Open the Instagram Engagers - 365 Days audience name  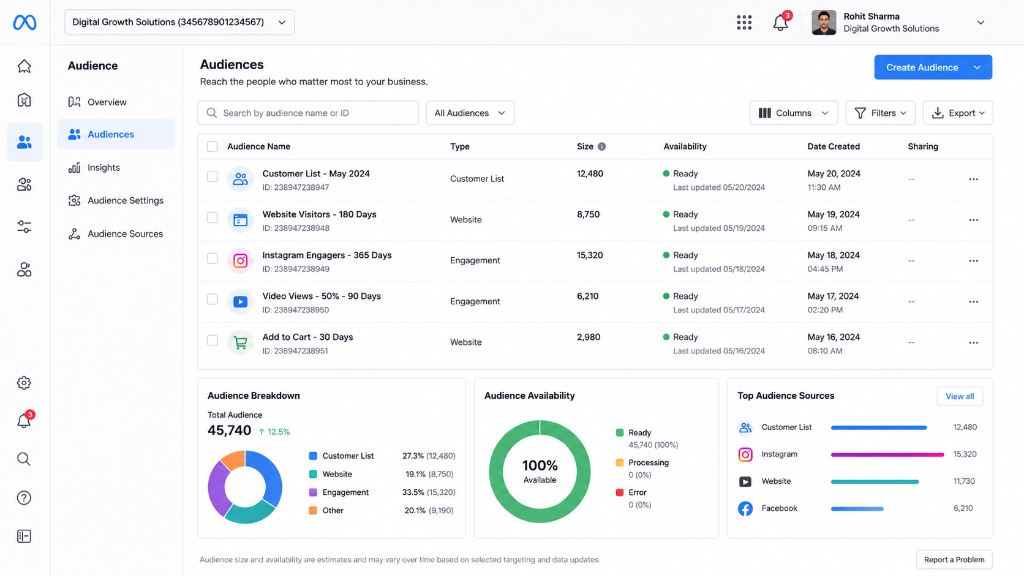[327, 255]
